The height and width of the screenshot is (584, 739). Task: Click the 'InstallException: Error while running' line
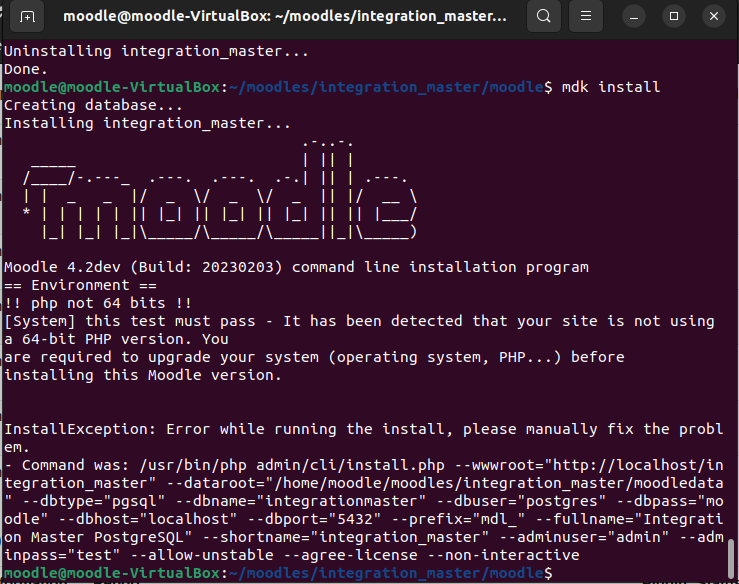pos(363,429)
